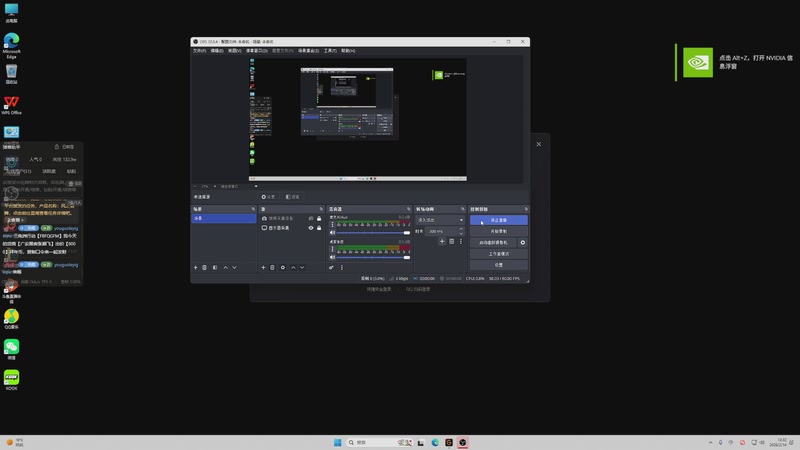Screen dimensions: 800x450
Task: Start the Virtual Camera
Action: pyautogui.click(x=493, y=242)
